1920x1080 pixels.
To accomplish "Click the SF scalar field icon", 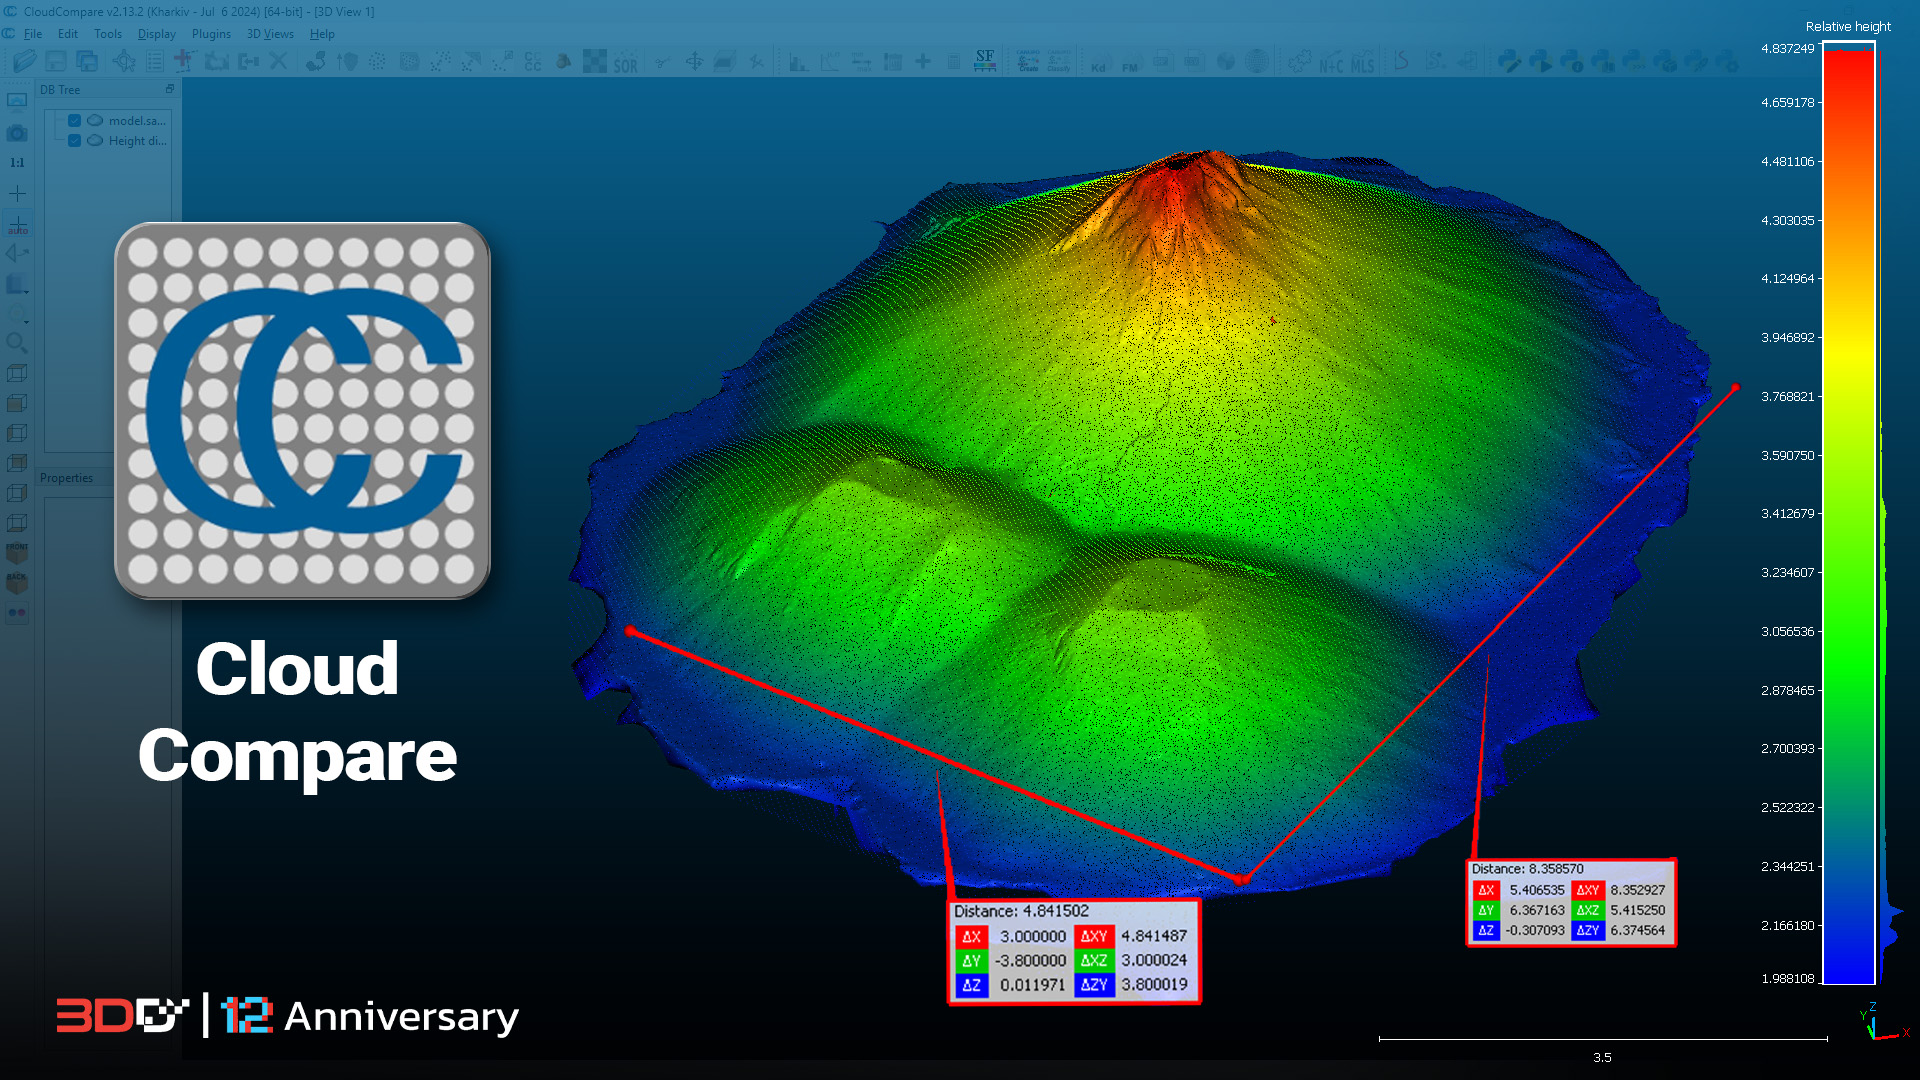I will 985,62.
